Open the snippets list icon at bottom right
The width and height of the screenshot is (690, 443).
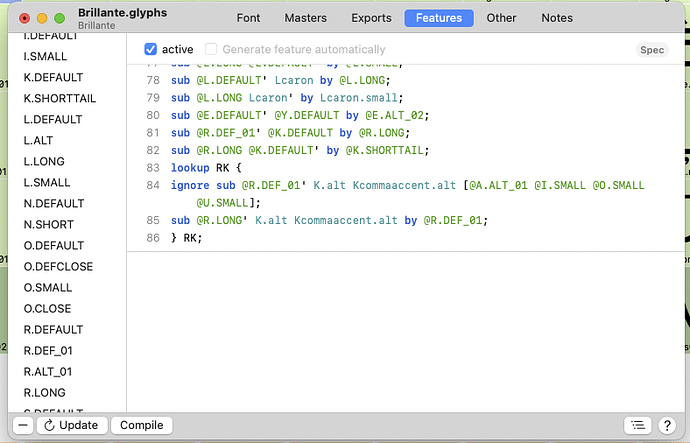(637, 425)
